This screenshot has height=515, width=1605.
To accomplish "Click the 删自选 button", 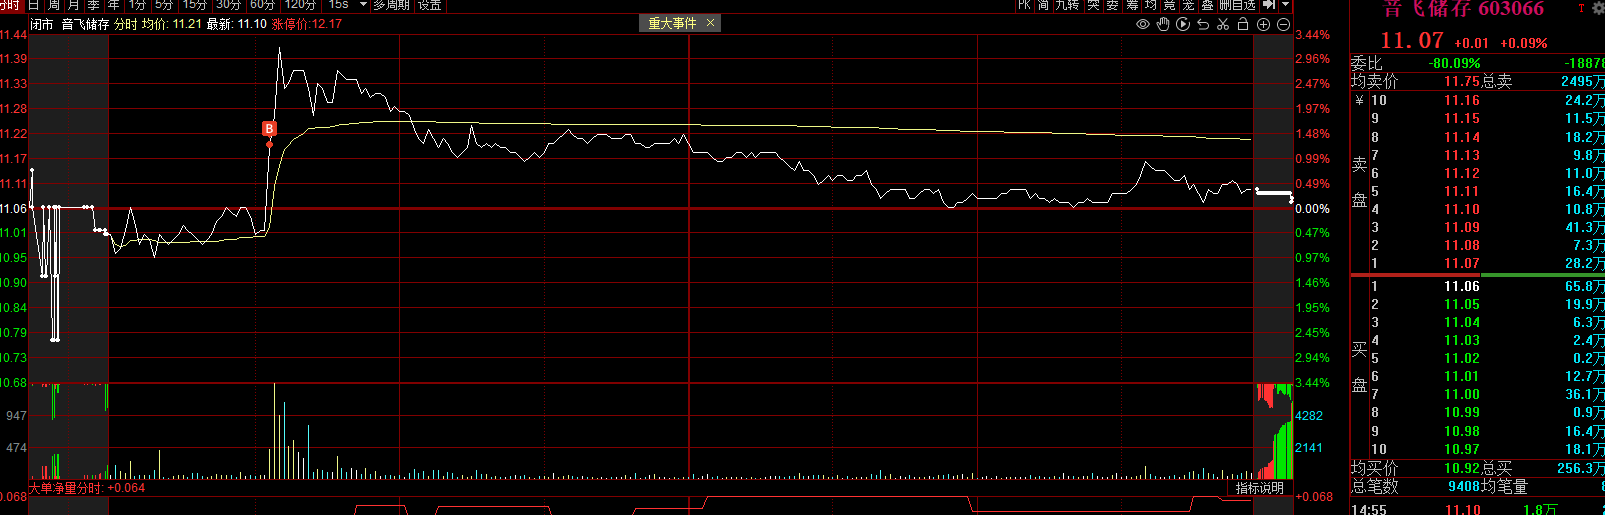I will [1237, 5].
